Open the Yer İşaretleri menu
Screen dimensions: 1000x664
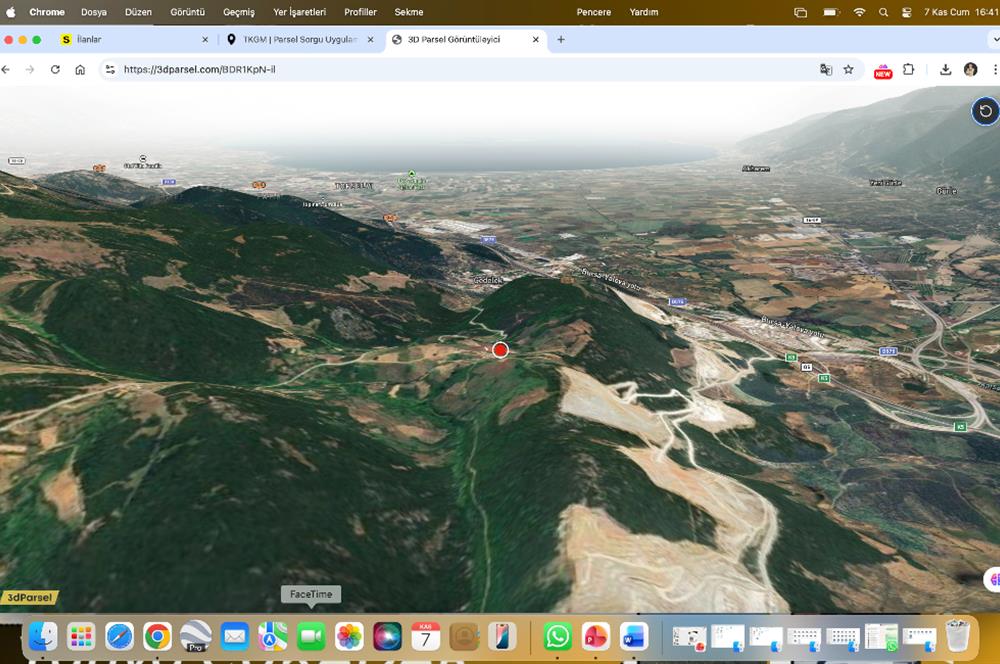coord(299,12)
